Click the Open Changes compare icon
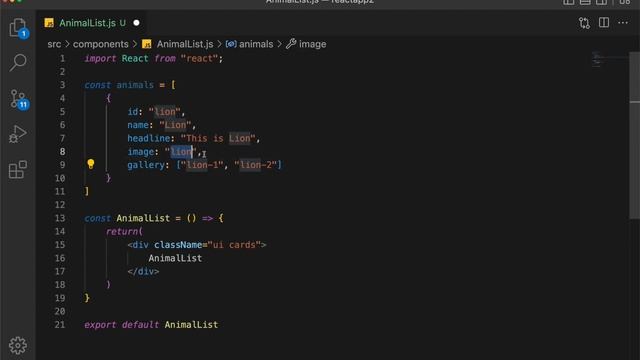 click(x=584, y=23)
